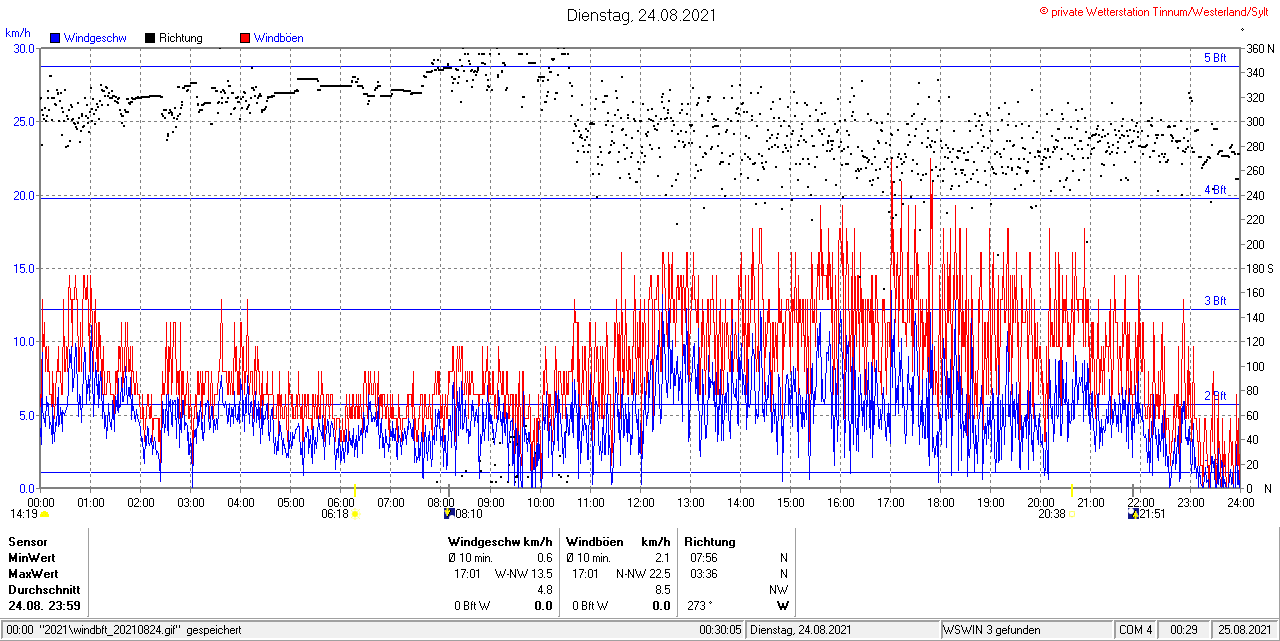The image size is (1280, 641).
Task: Click the chart title Dienstag, 24.08.2021
Action: pyautogui.click(x=641, y=14)
